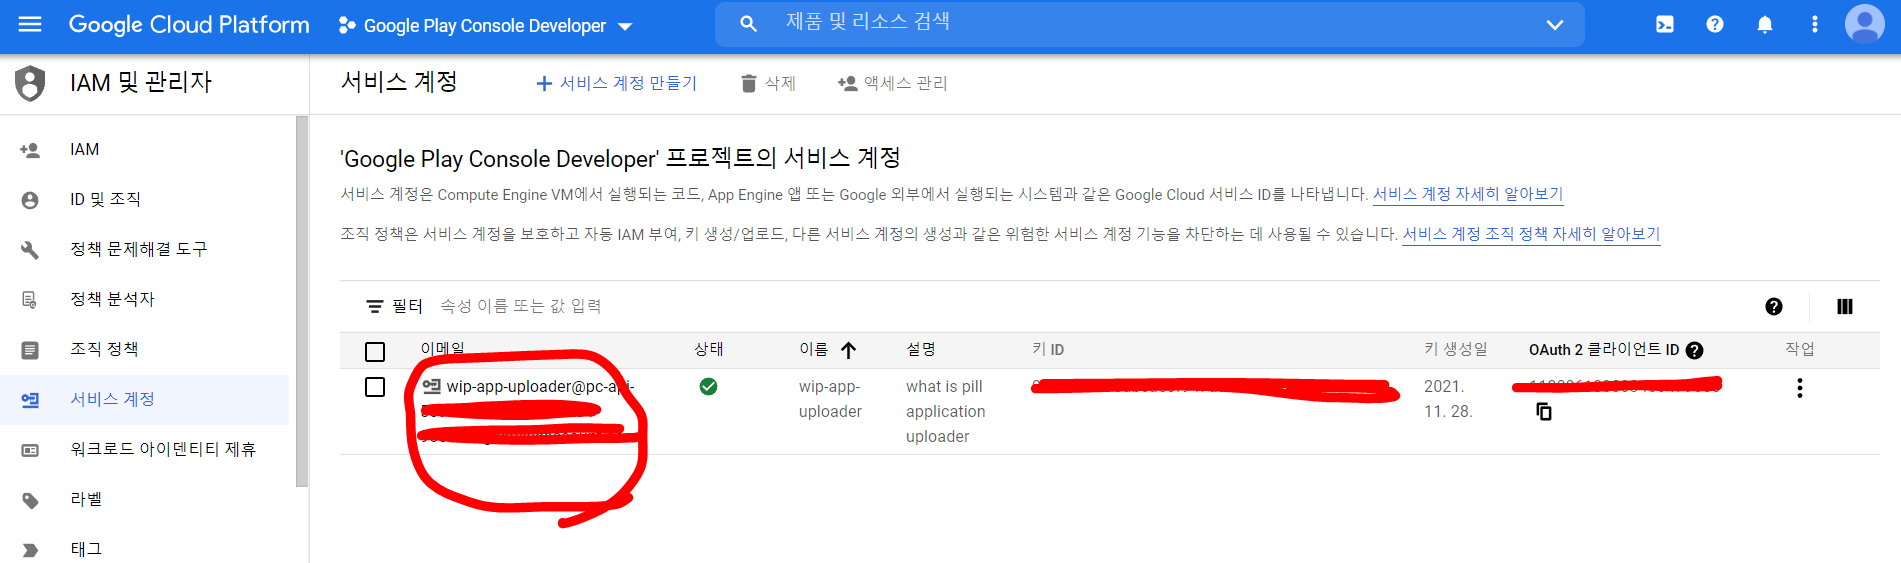This screenshot has height=563, width=1901.
Task: Click the 2021. 11. 28. key date cell
Action: tap(1448, 399)
